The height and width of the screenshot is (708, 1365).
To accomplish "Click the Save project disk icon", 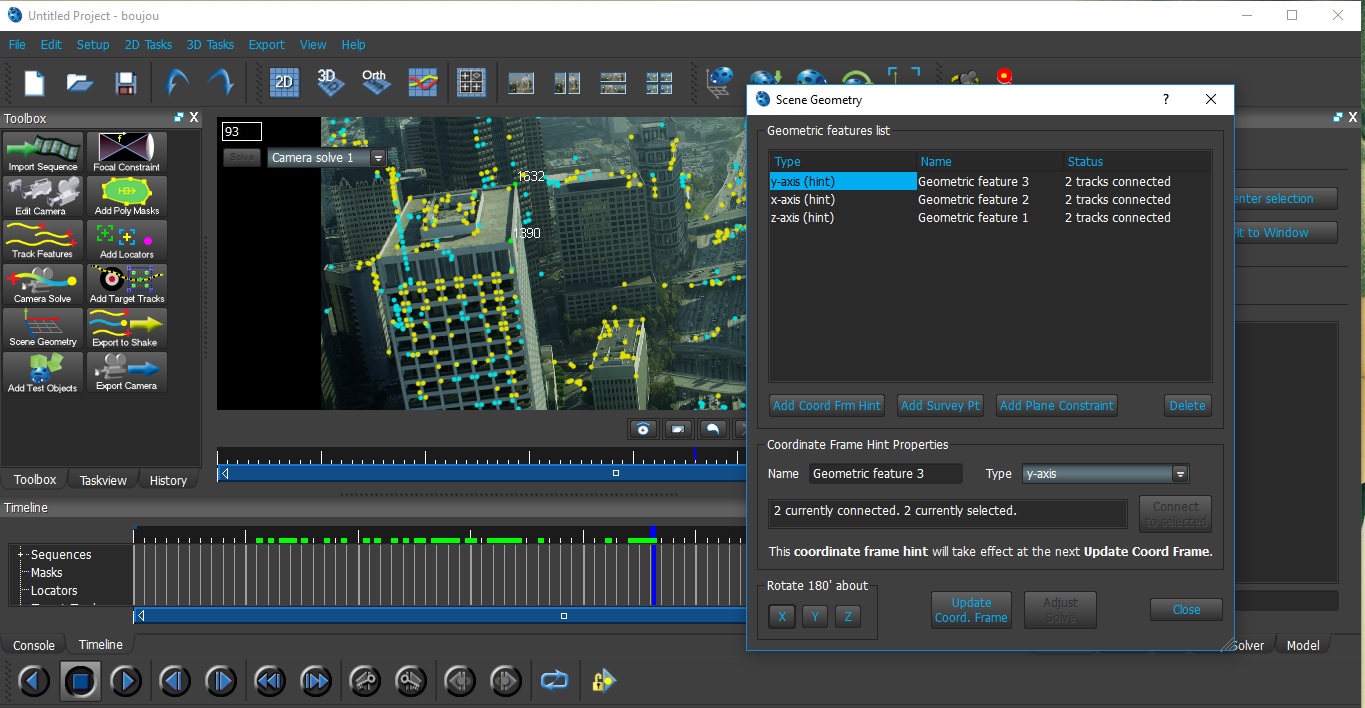I will pos(125,83).
